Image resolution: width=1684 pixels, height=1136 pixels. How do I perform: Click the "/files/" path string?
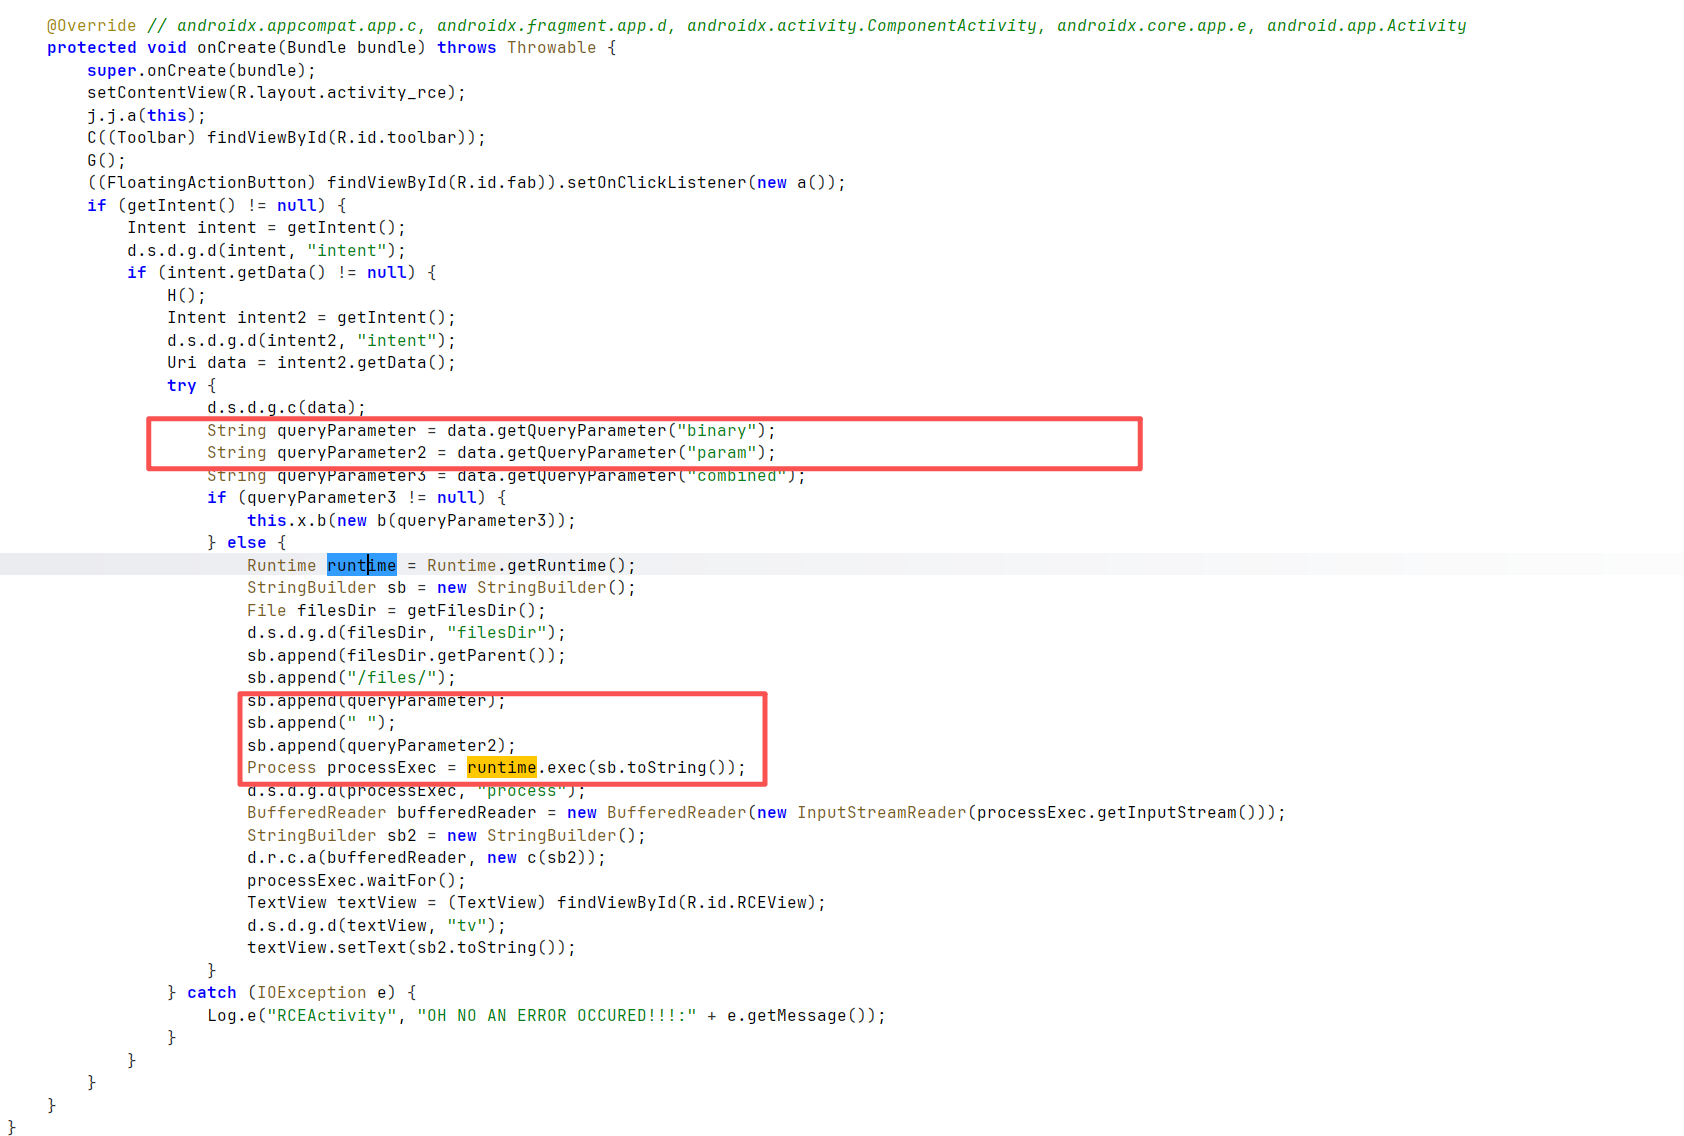(x=396, y=677)
